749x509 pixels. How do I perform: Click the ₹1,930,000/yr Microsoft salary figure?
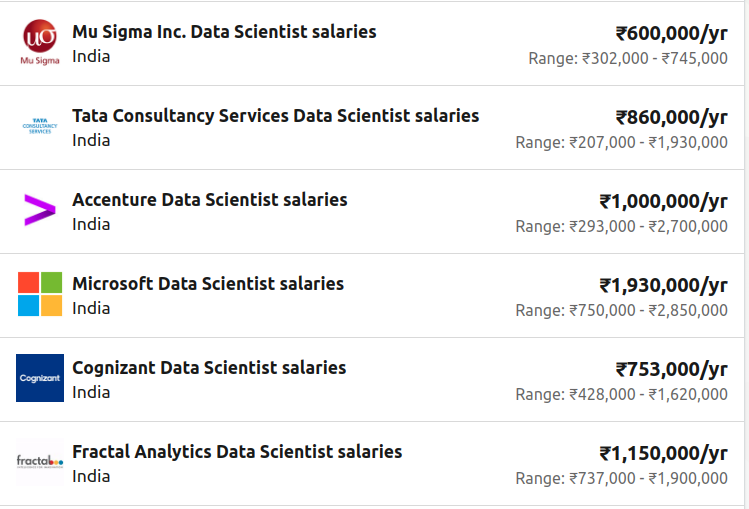(x=663, y=285)
